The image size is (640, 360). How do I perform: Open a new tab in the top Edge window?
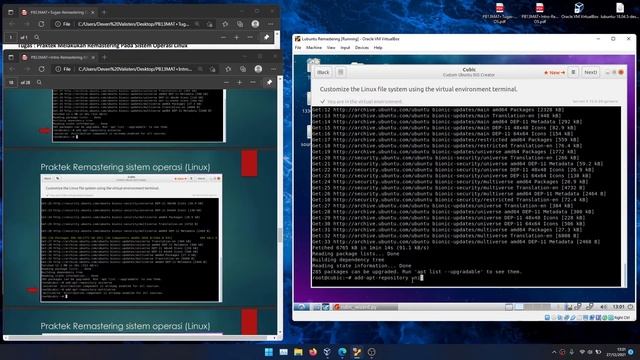coord(104,12)
